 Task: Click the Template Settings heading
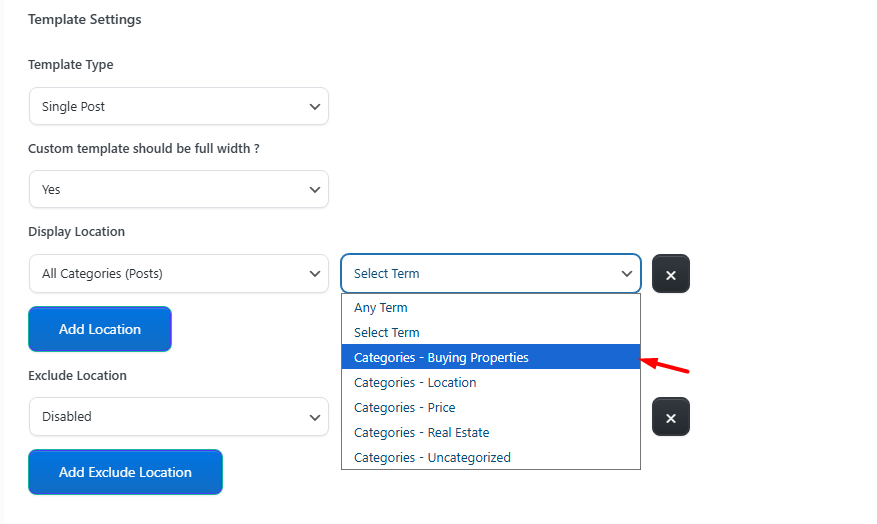click(85, 19)
